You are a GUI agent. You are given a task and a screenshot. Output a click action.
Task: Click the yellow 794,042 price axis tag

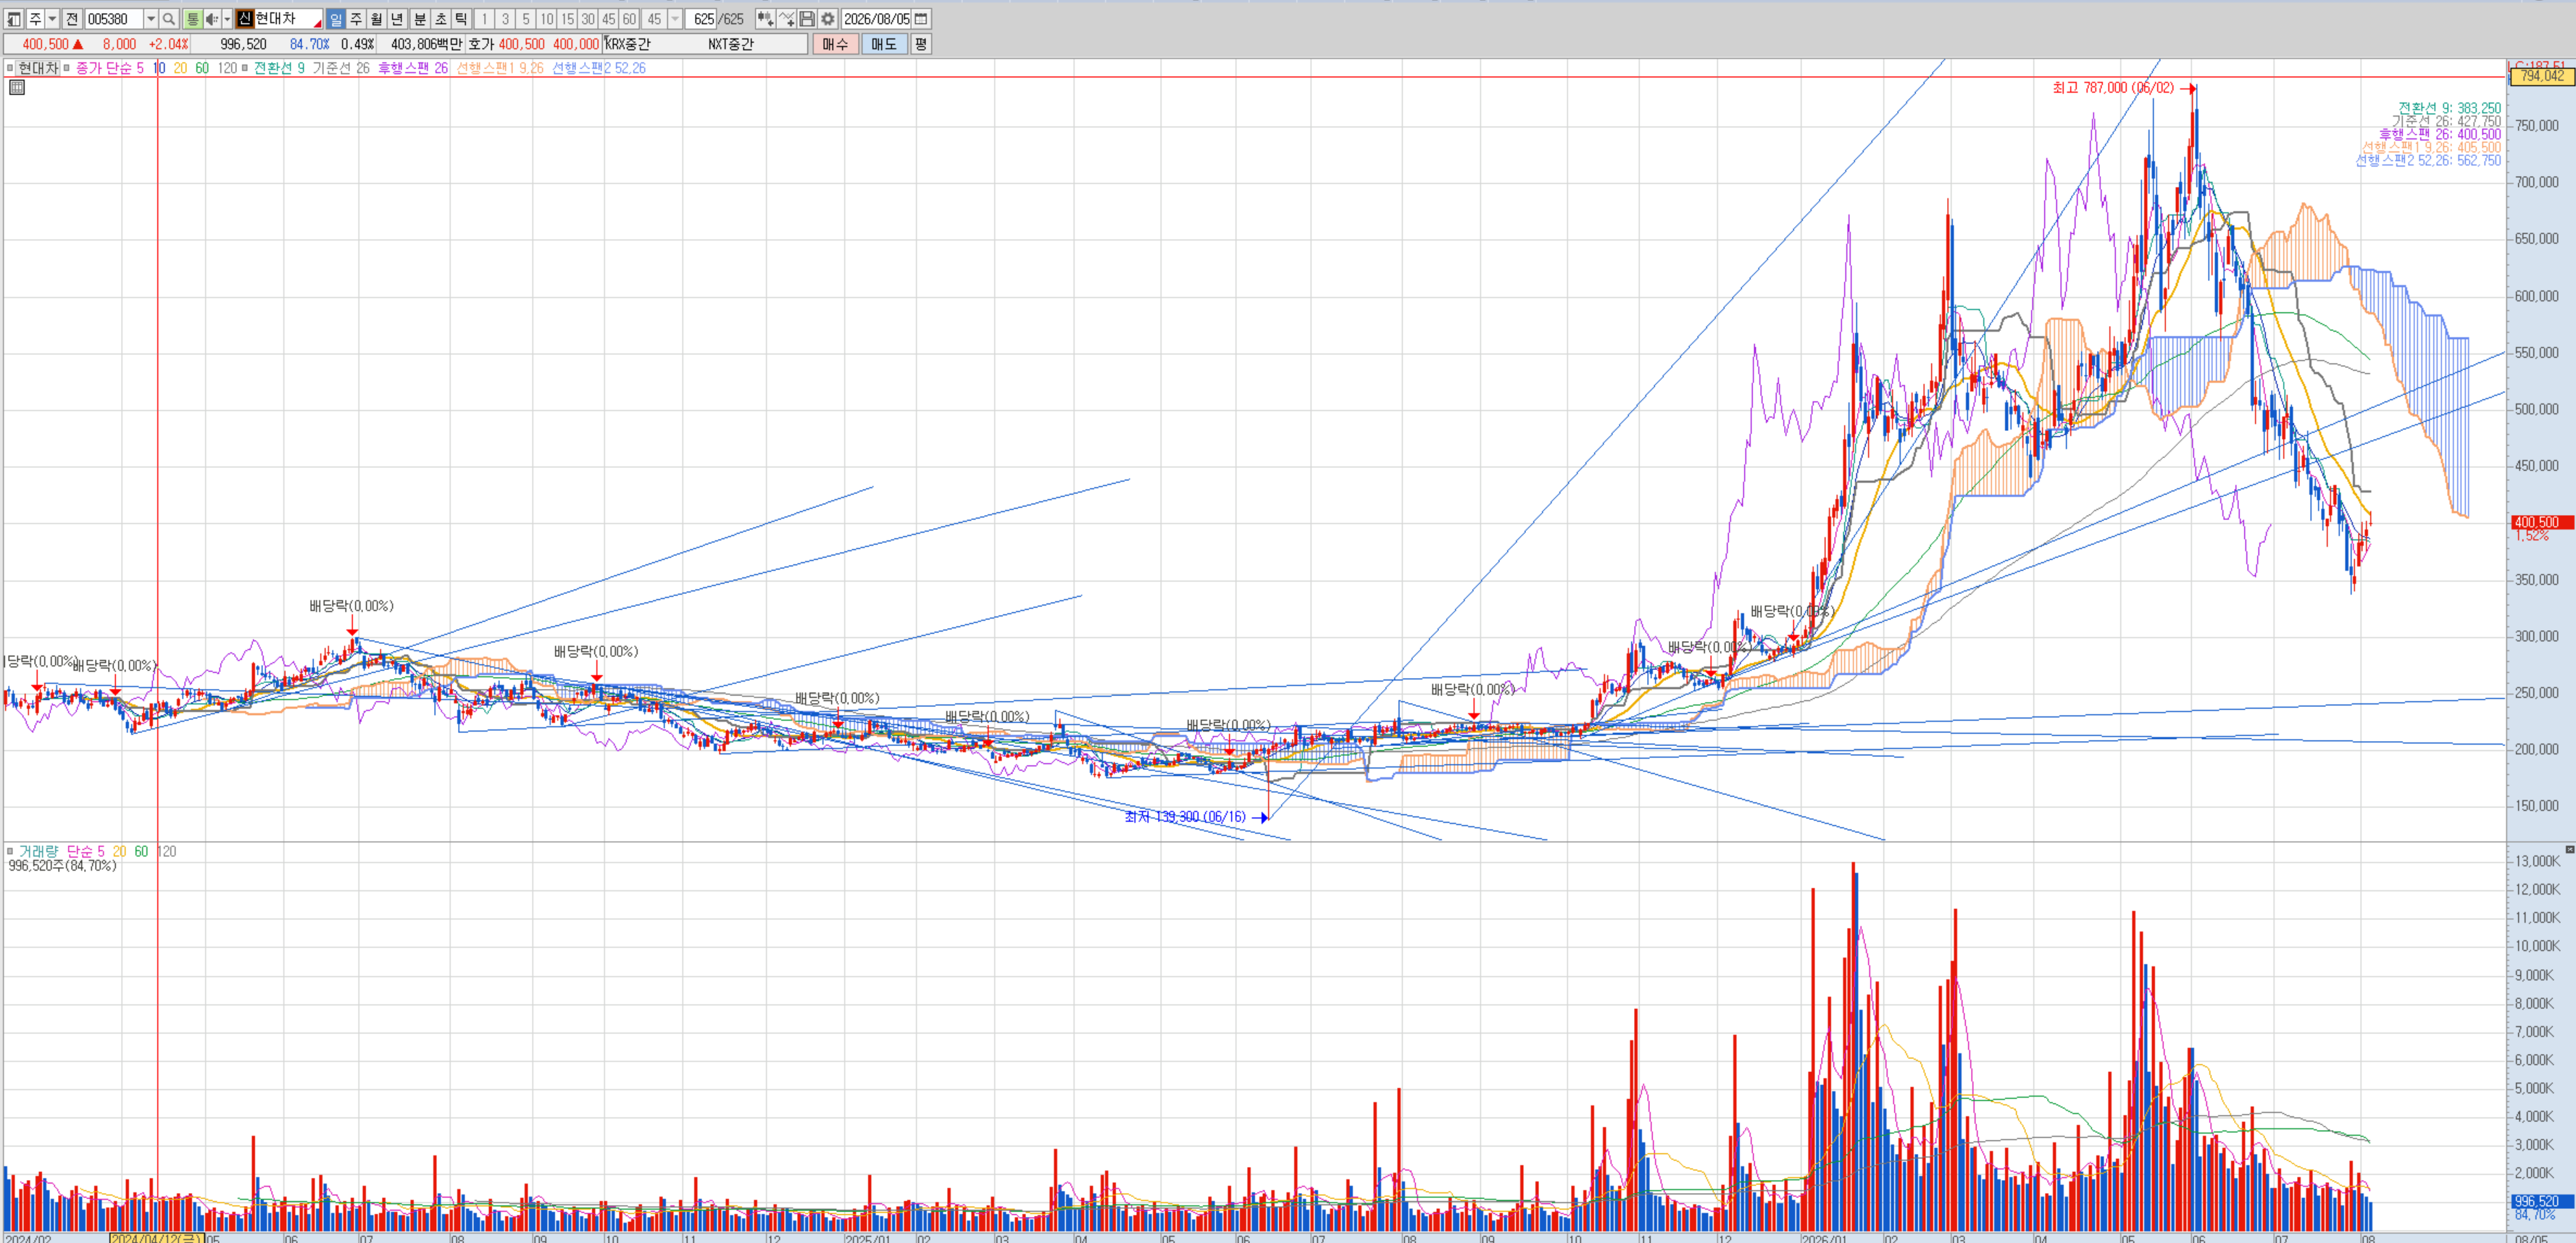click(2541, 76)
